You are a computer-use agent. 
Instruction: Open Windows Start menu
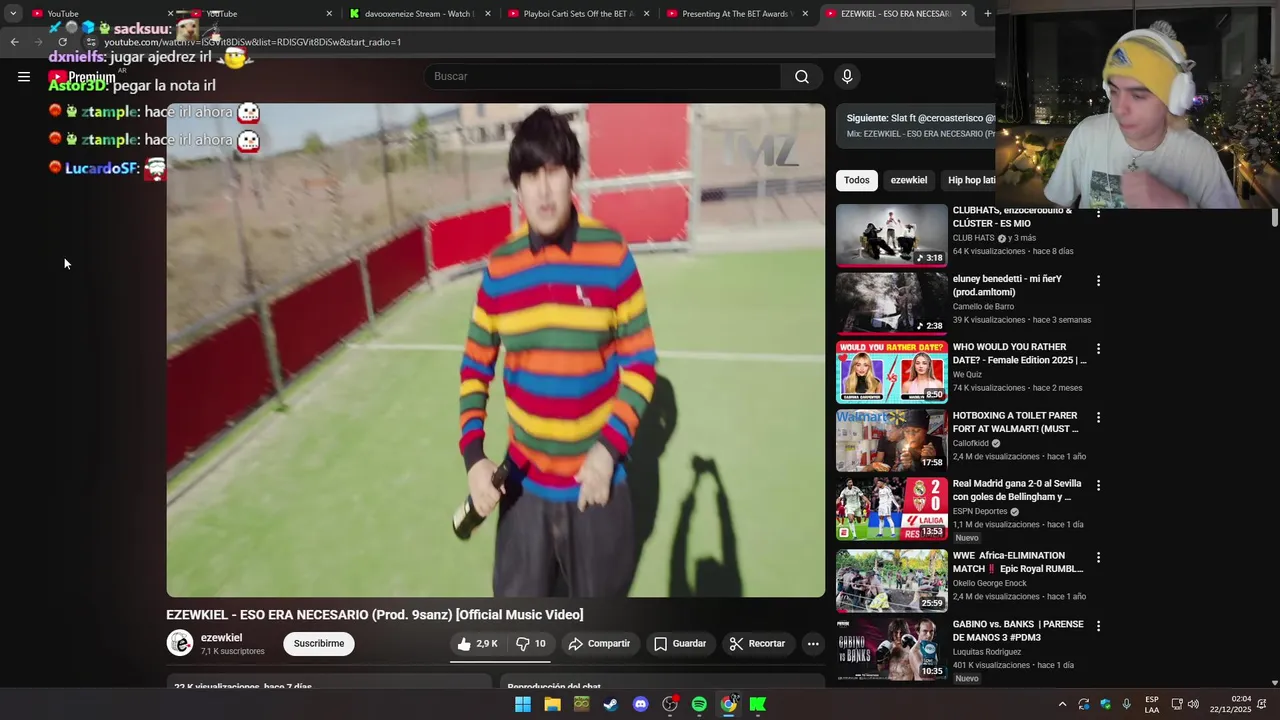[x=522, y=704]
